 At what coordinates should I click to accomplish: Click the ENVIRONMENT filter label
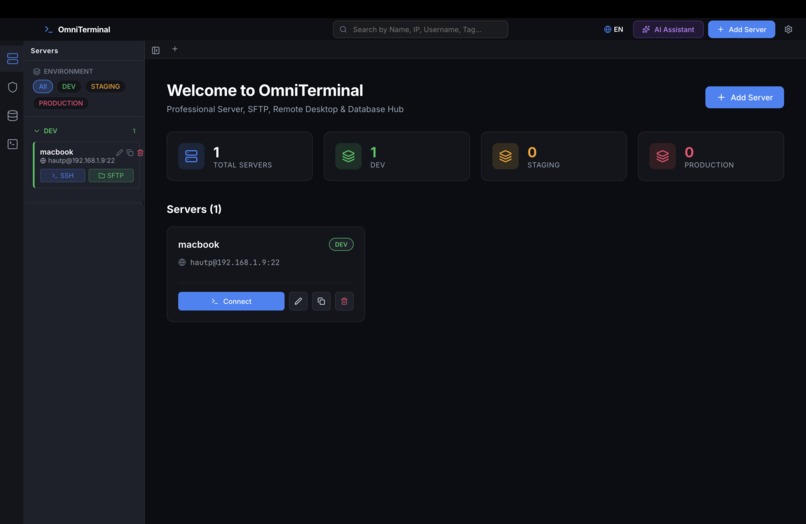(68, 71)
